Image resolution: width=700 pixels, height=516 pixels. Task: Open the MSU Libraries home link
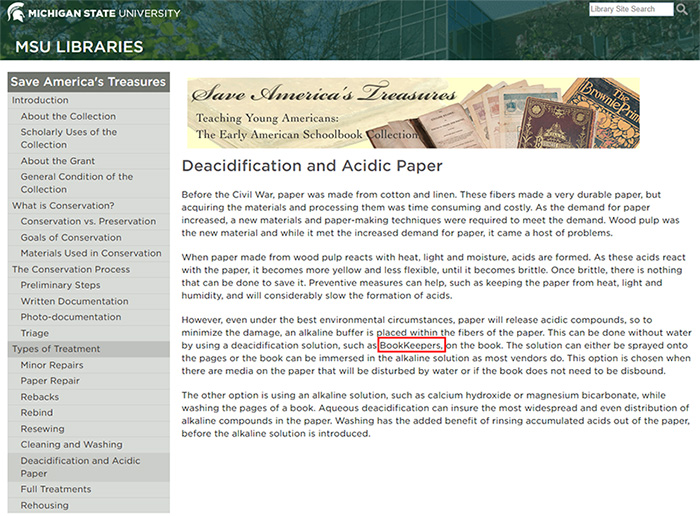[79, 46]
